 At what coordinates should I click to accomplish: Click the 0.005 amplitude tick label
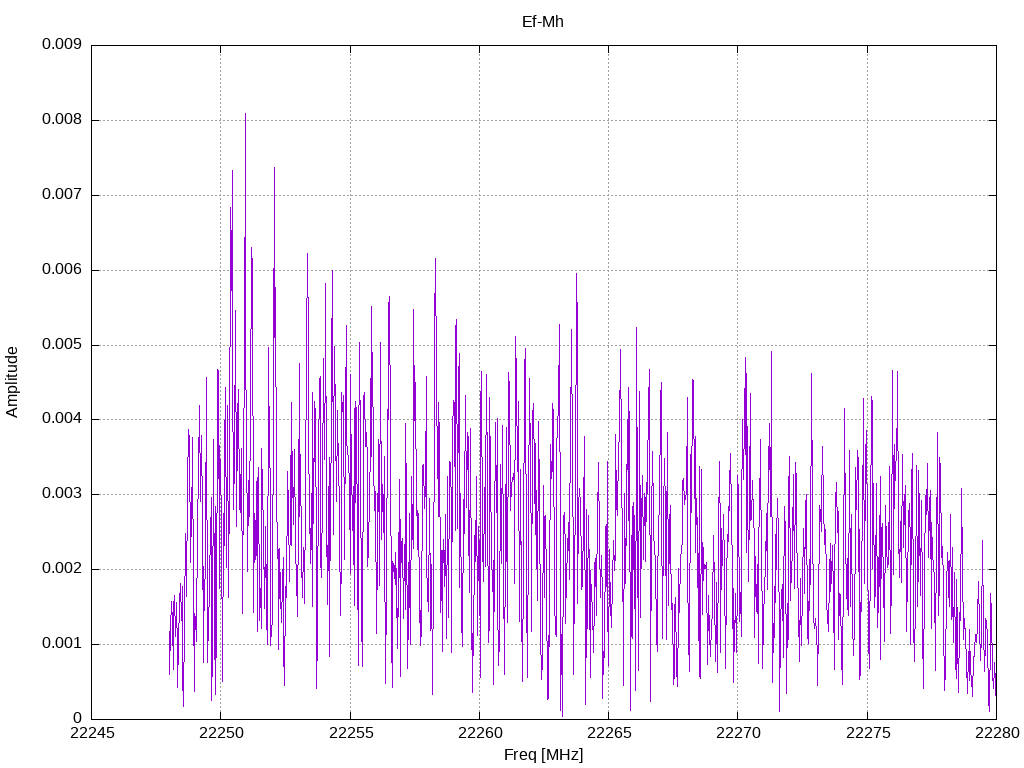61,345
